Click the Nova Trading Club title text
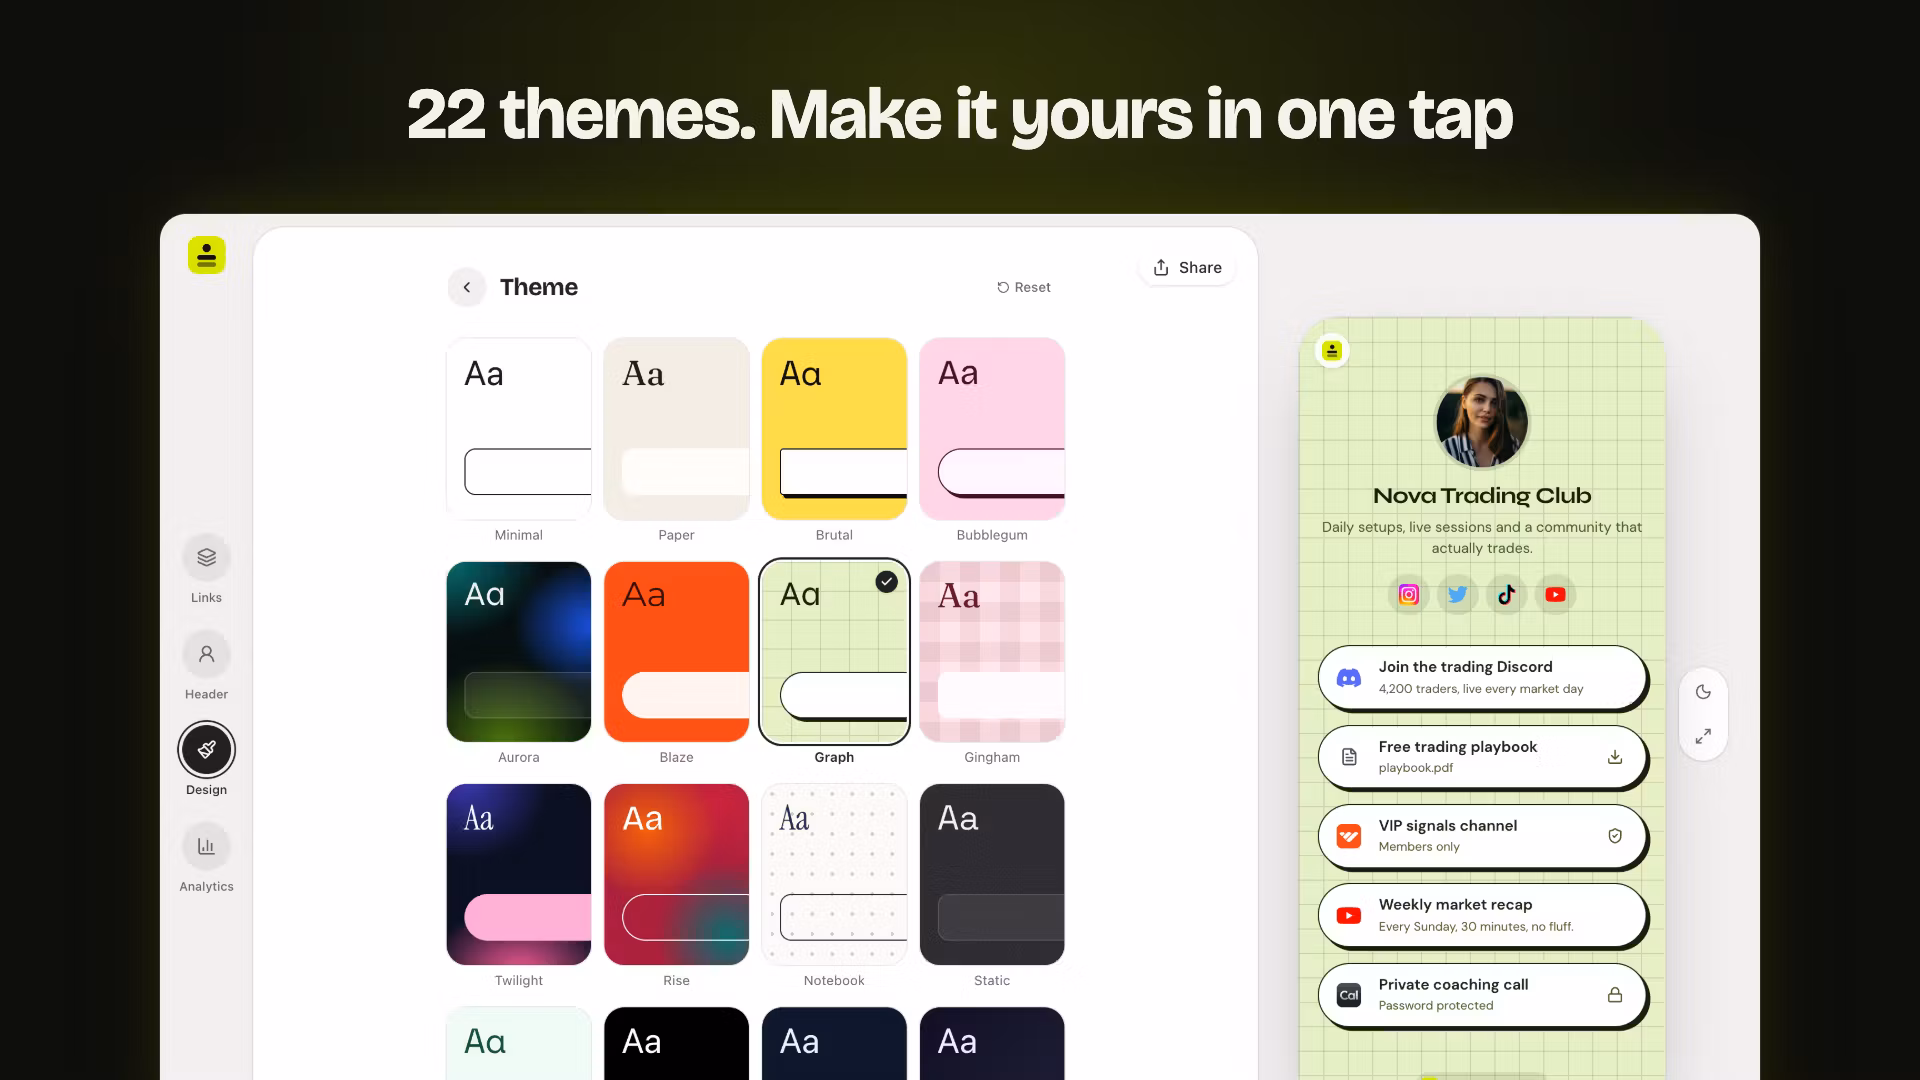 (x=1481, y=496)
